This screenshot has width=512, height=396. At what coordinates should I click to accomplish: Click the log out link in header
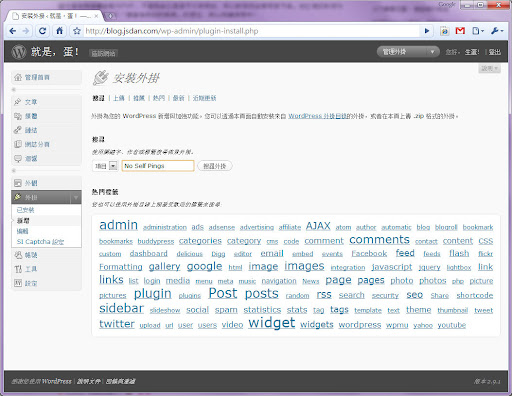[495, 52]
